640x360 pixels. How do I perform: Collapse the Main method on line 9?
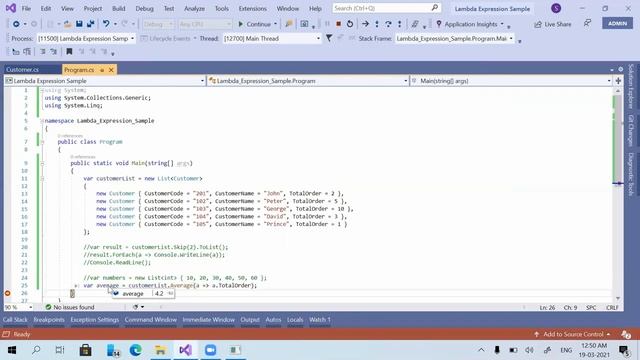[42, 163]
